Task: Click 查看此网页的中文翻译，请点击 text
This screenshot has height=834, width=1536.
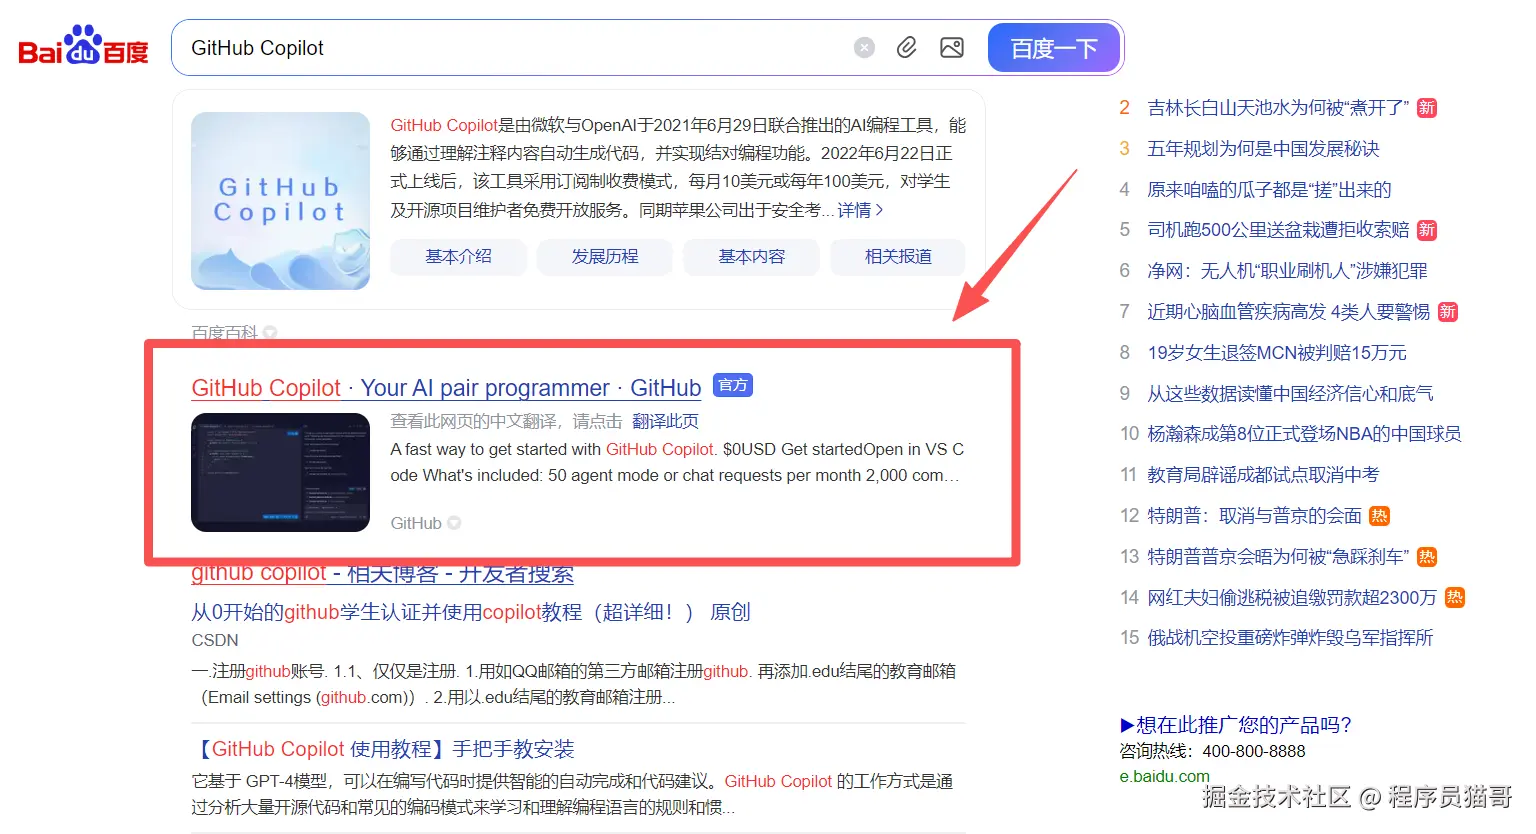Action: pyautogui.click(x=506, y=421)
